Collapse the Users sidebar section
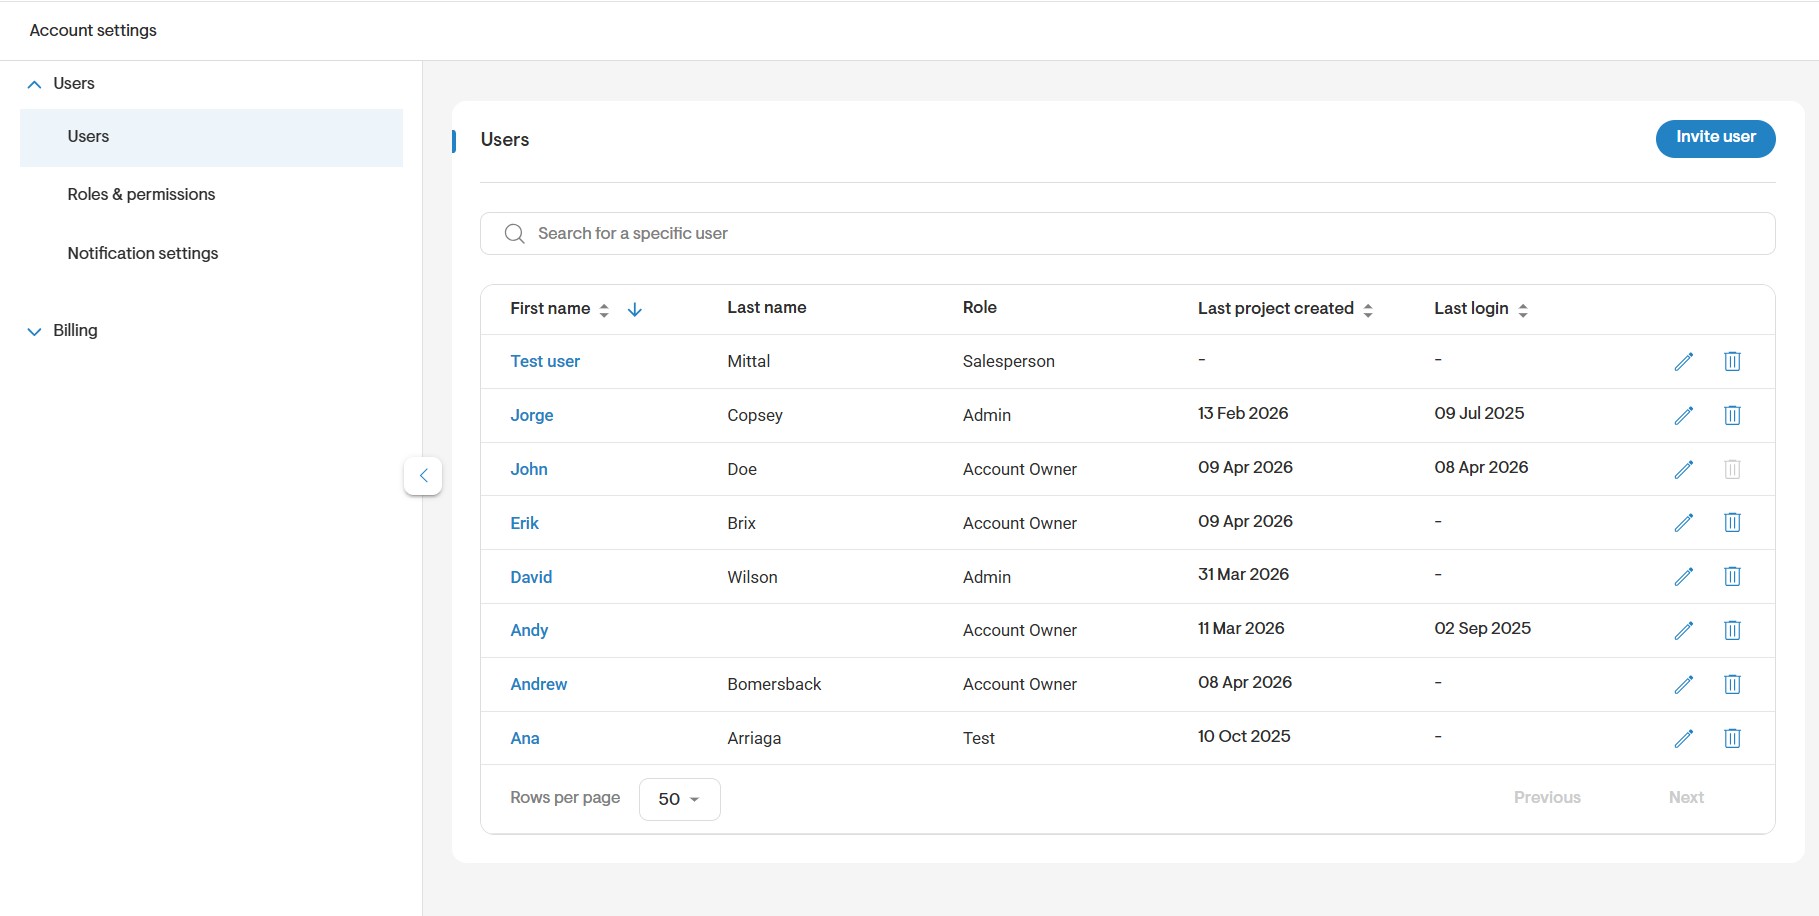 pyautogui.click(x=34, y=84)
